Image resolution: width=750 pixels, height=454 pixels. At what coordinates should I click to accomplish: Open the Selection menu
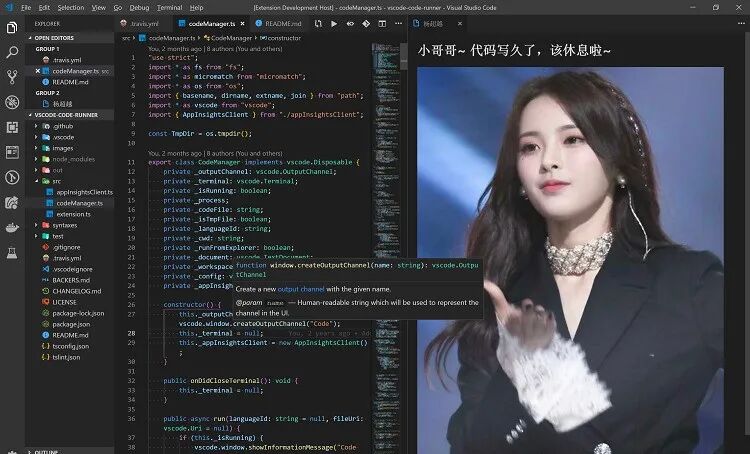coord(71,8)
